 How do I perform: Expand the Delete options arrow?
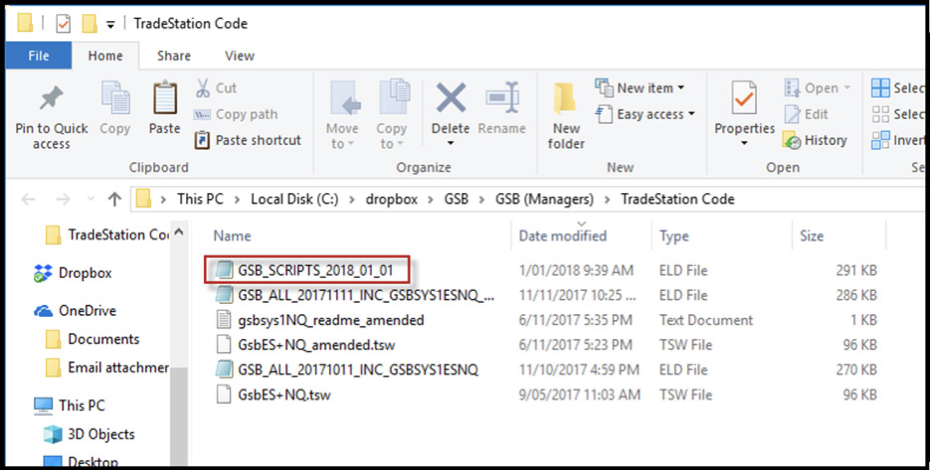(x=451, y=144)
